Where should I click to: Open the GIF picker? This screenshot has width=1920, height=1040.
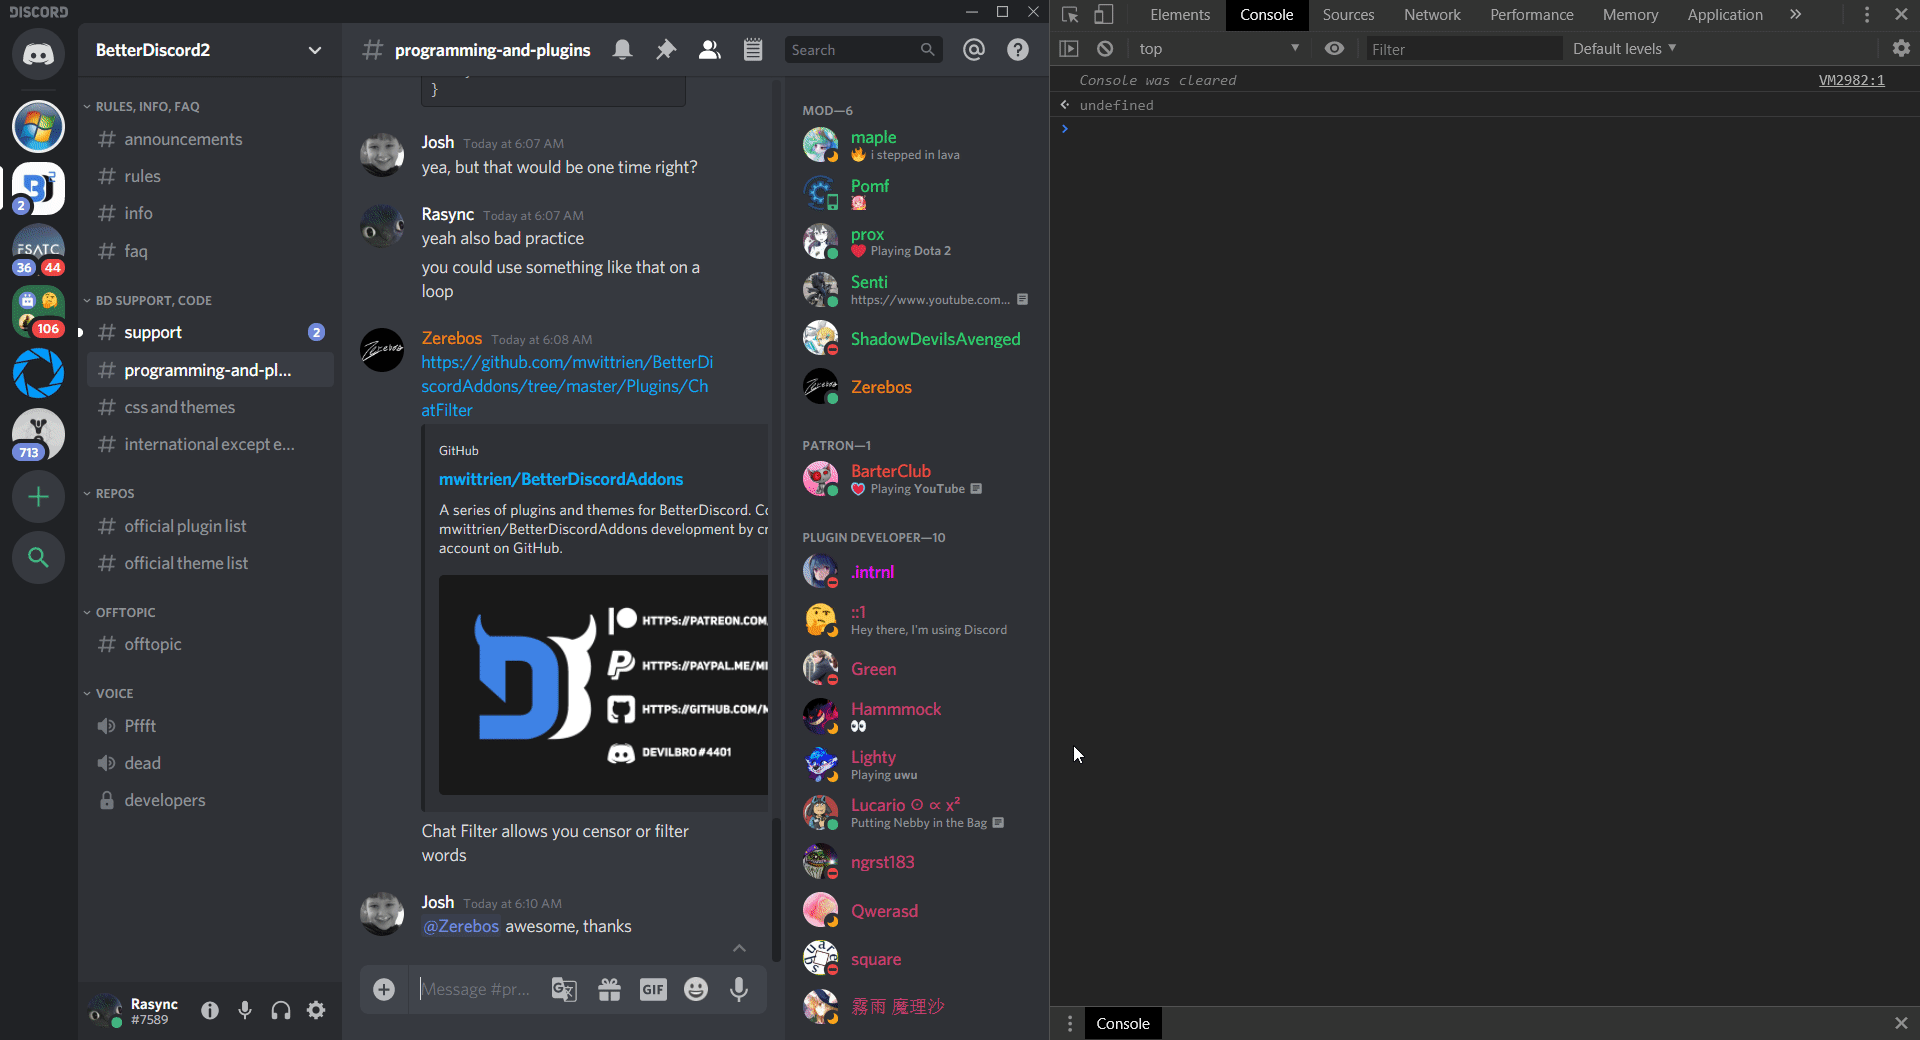pyautogui.click(x=653, y=989)
